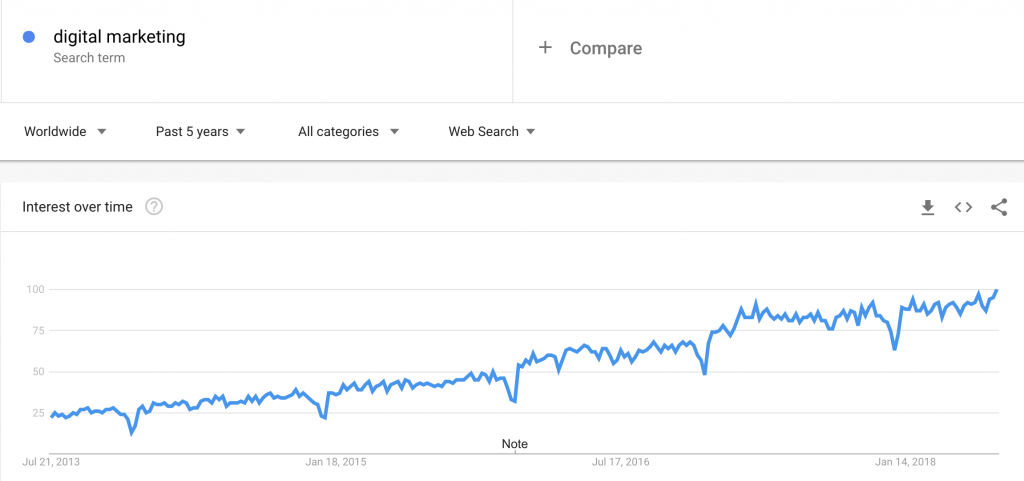Click the Note marker on the chart

point(514,443)
